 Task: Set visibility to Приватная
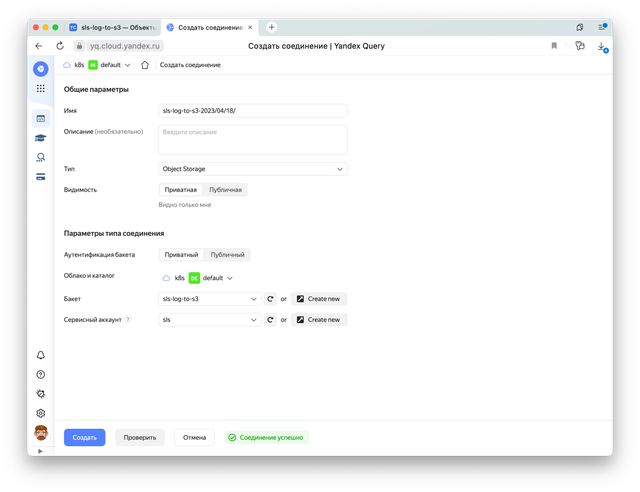click(x=181, y=189)
